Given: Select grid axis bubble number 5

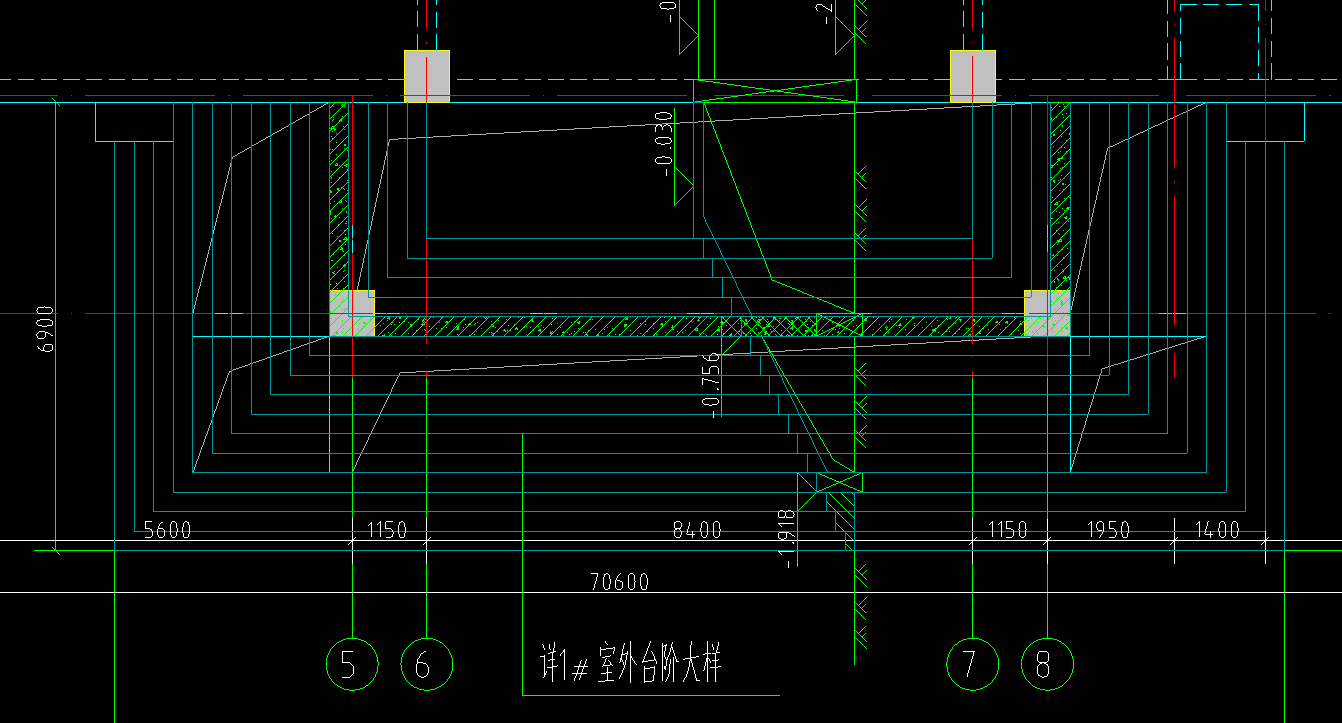Looking at the screenshot, I should point(352,664).
